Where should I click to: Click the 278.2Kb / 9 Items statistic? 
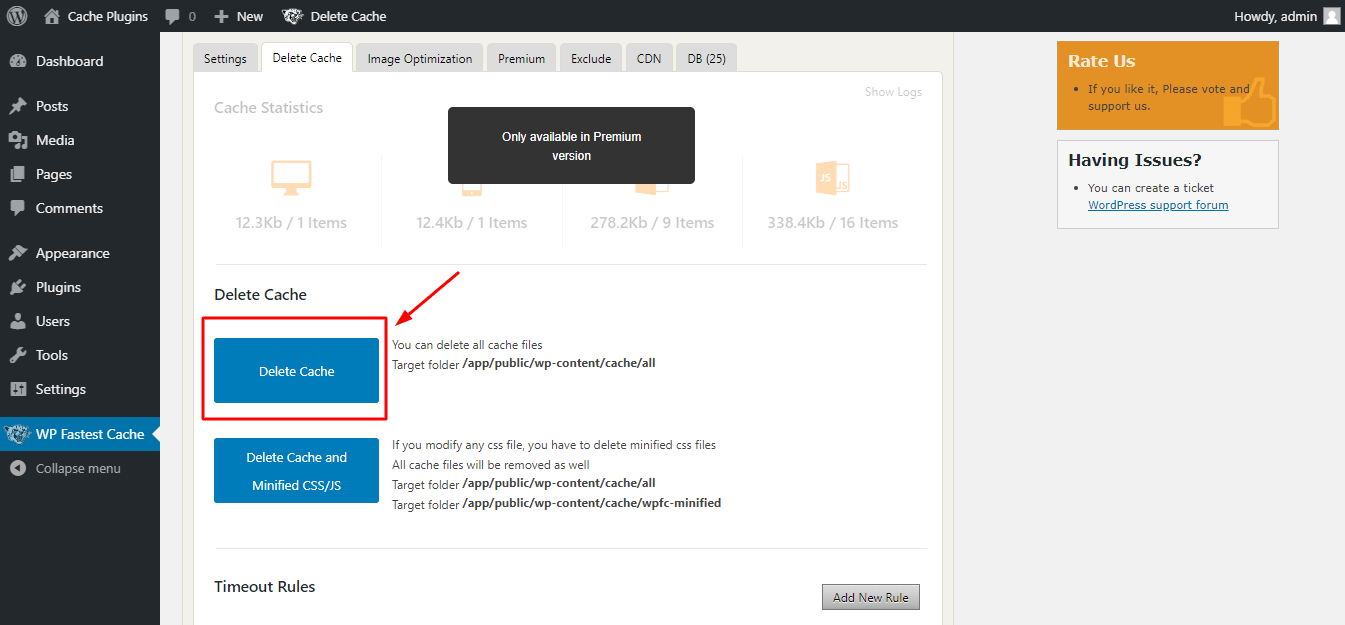[652, 223]
